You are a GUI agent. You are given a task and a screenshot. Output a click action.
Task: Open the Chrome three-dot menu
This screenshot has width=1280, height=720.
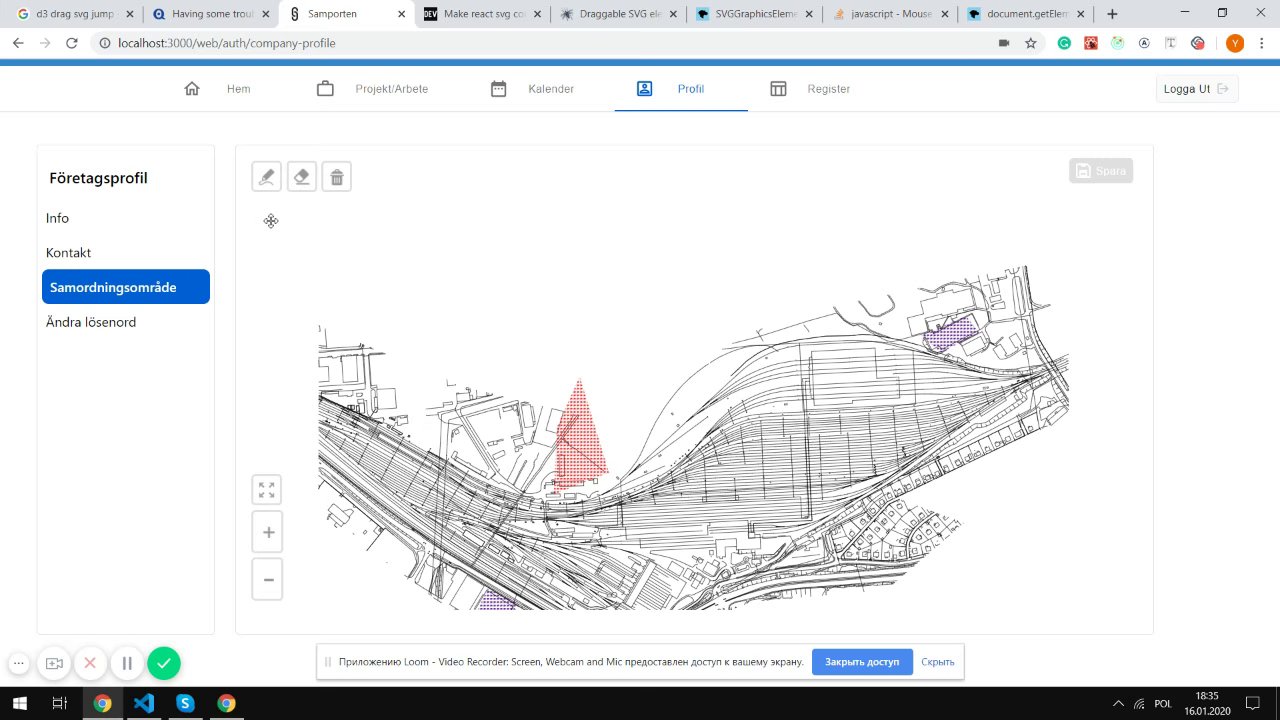point(1262,43)
